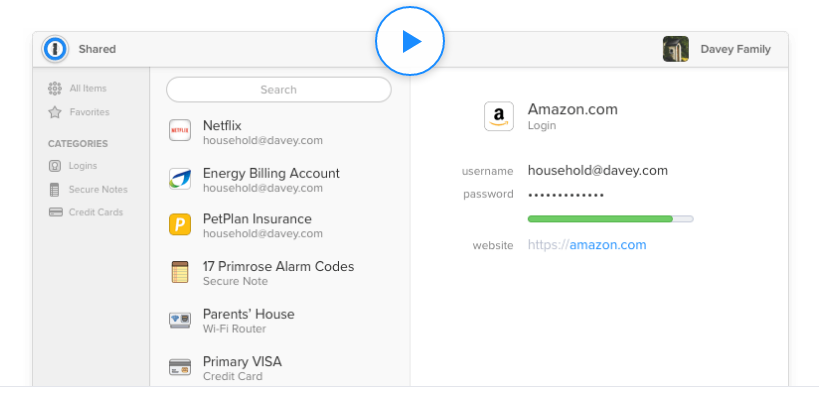Click the 17 Primrose Alarm Codes note icon
Screen dimensions: 819x409
point(180,272)
